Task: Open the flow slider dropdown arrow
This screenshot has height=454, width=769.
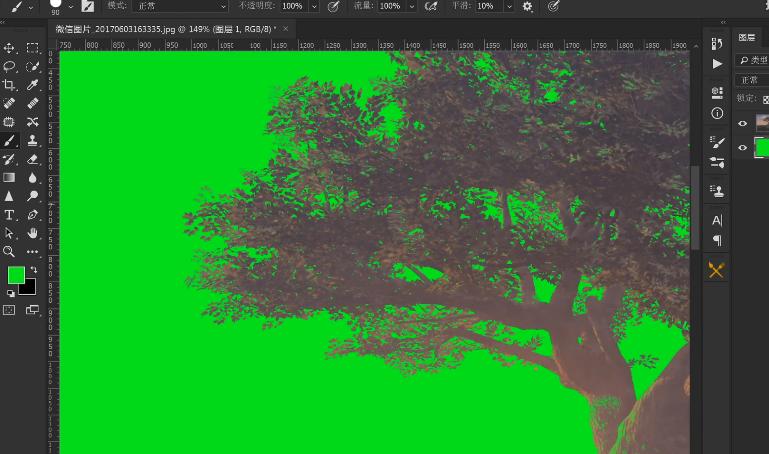Action: click(x=412, y=6)
